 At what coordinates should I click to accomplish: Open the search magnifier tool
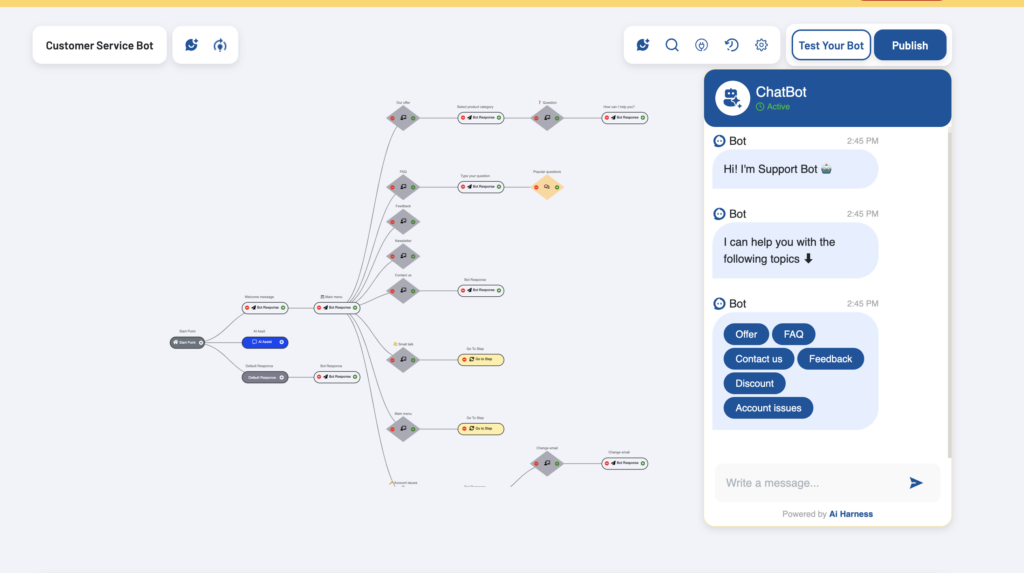pyautogui.click(x=672, y=45)
